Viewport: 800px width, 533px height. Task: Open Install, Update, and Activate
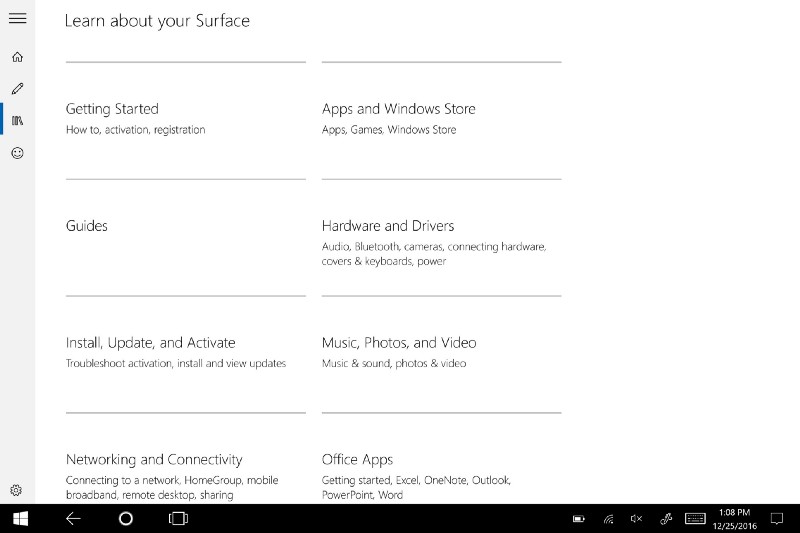[150, 343]
